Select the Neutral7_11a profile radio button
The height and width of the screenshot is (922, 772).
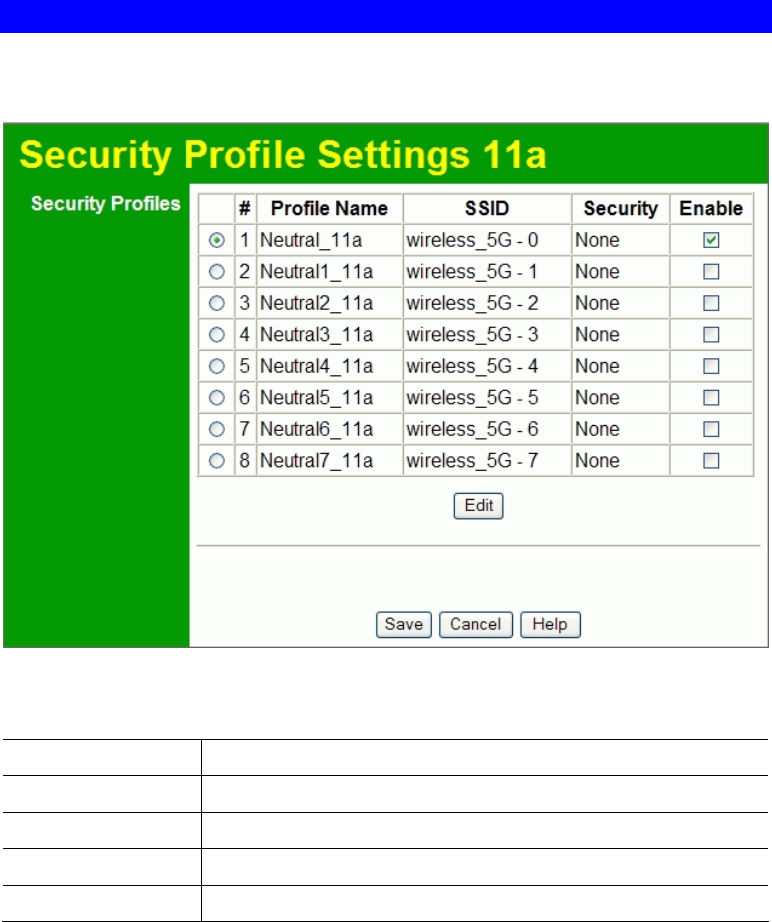(216, 461)
